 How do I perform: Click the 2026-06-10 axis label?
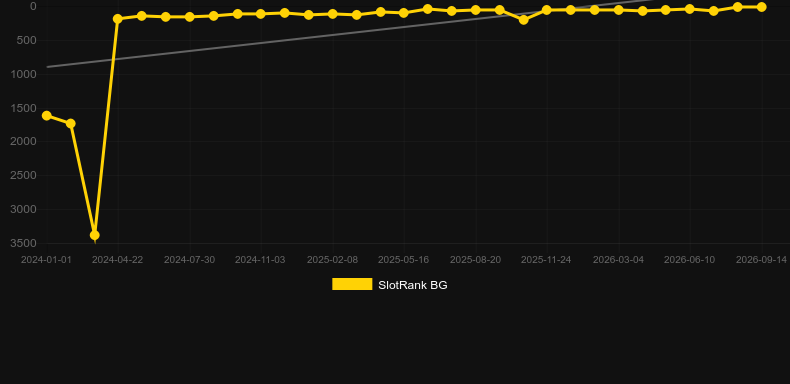tap(689, 260)
